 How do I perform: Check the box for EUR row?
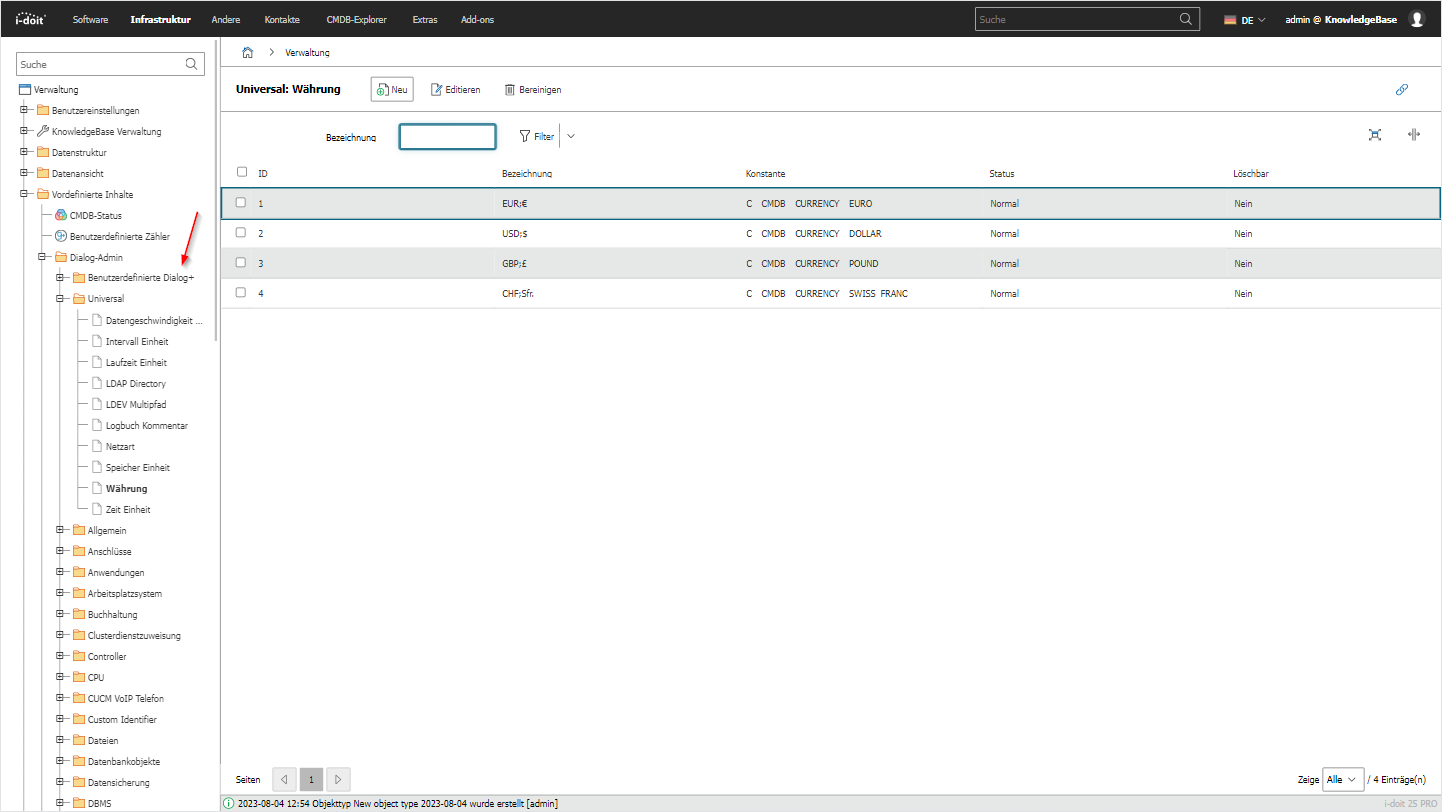[x=241, y=203]
